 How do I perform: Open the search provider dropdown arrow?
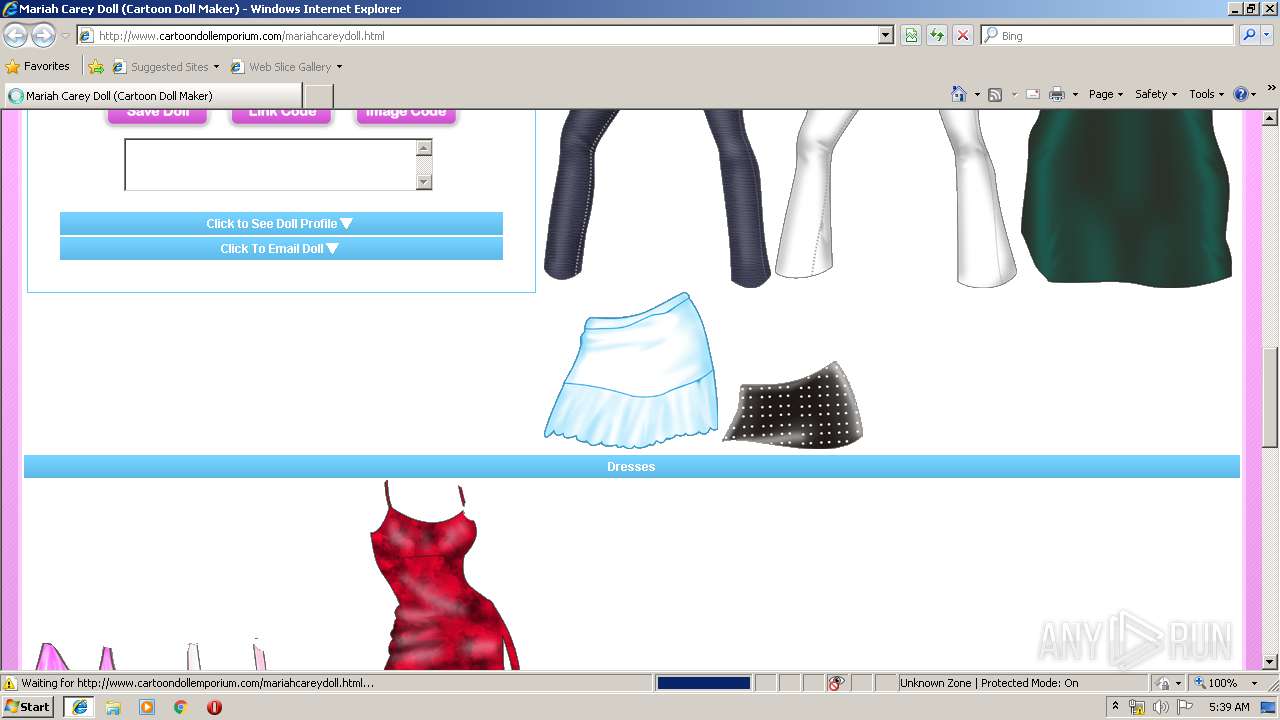pyautogui.click(x=1268, y=35)
